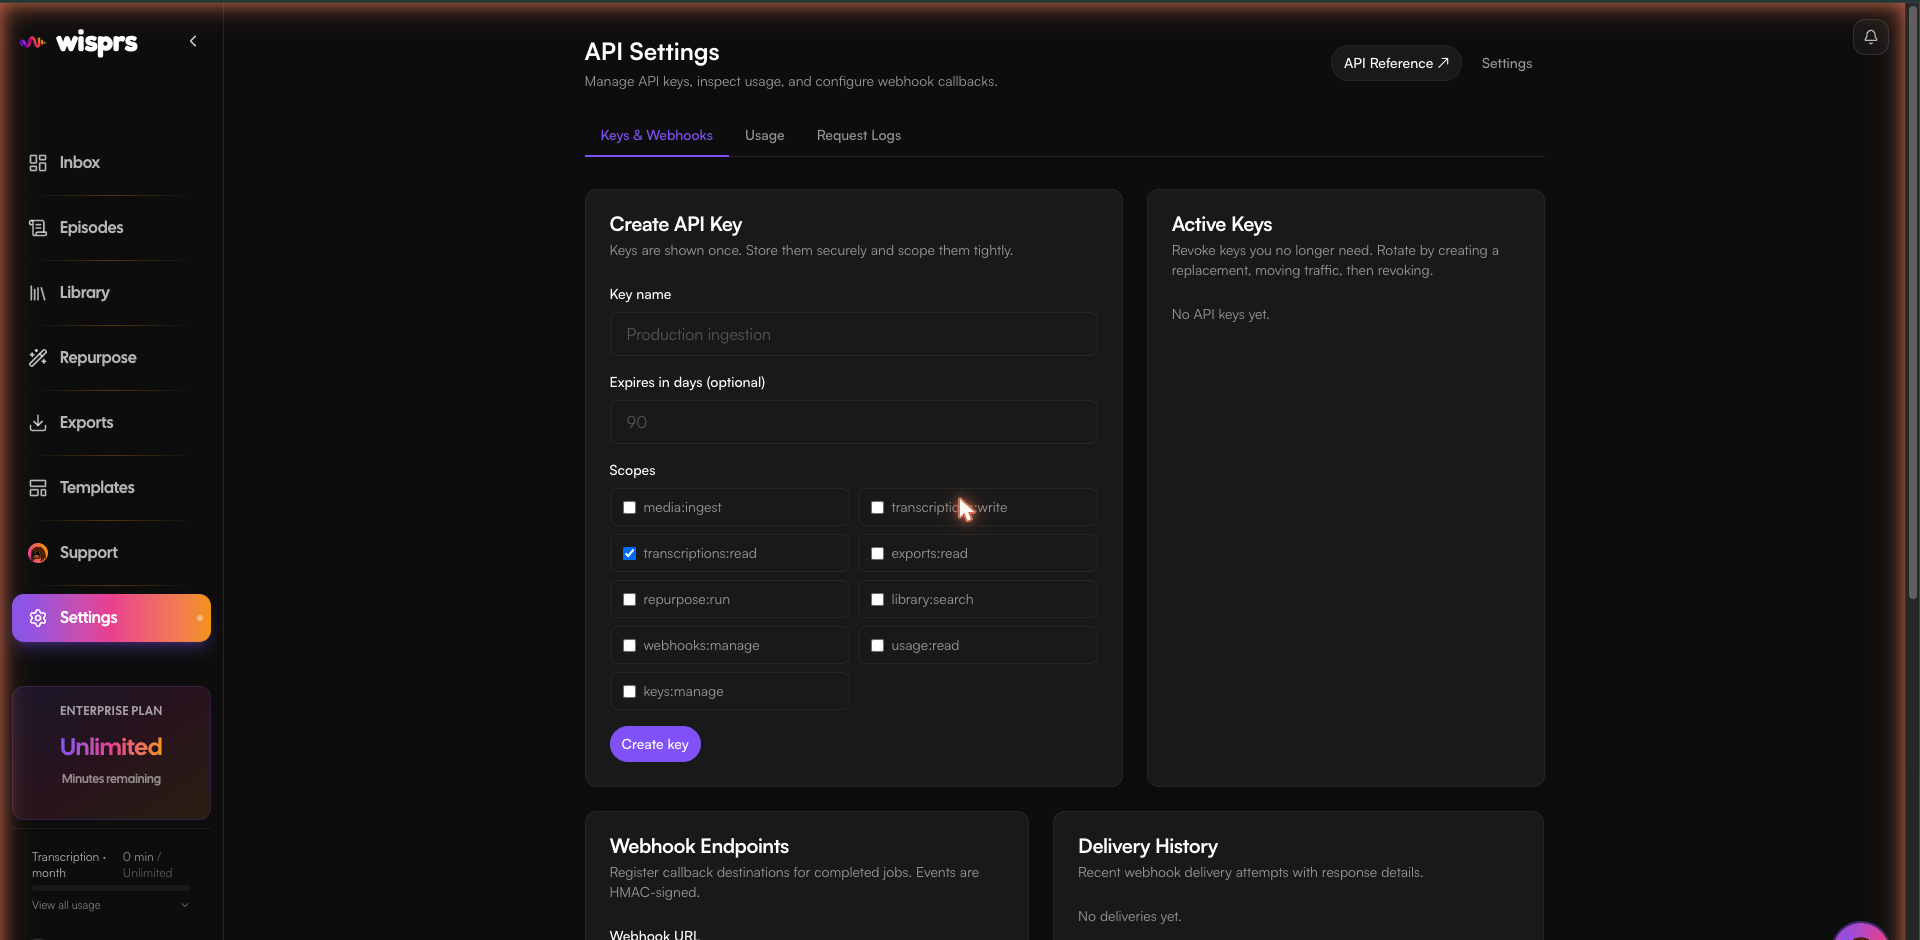
Task: Click the Settings link at top right
Action: point(1507,63)
